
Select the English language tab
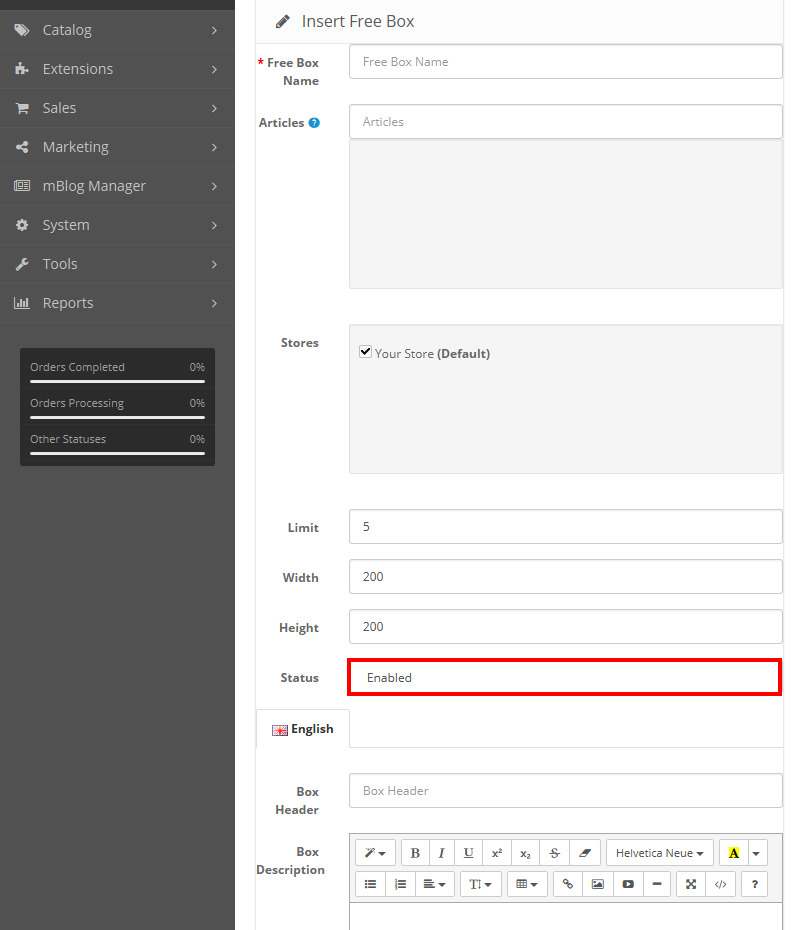pyautogui.click(x=303, y=729)
